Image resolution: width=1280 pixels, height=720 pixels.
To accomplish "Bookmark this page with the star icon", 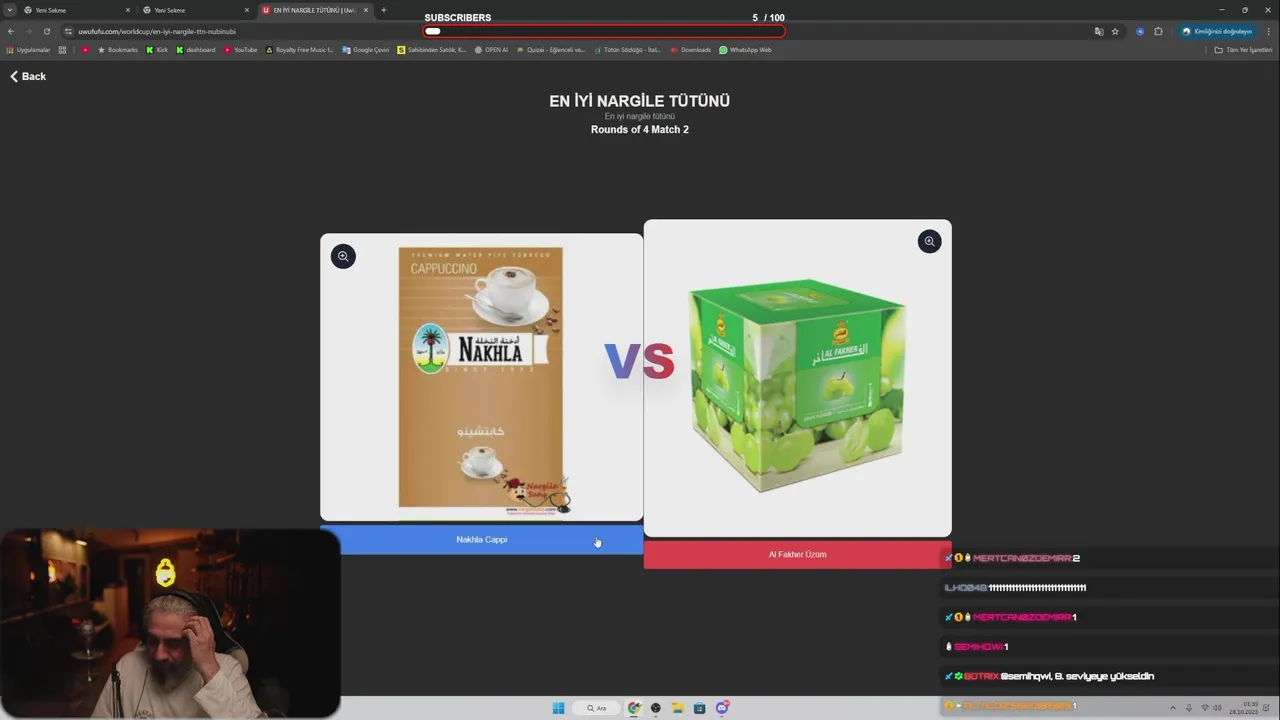I will 1115,31.
